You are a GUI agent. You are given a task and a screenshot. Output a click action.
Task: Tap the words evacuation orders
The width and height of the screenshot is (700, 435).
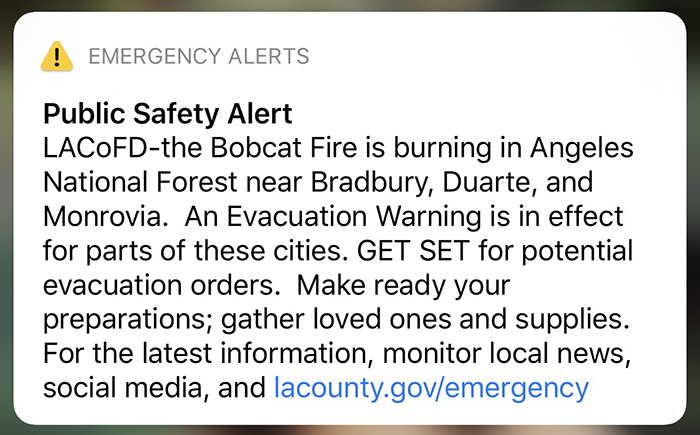point(158,285)
